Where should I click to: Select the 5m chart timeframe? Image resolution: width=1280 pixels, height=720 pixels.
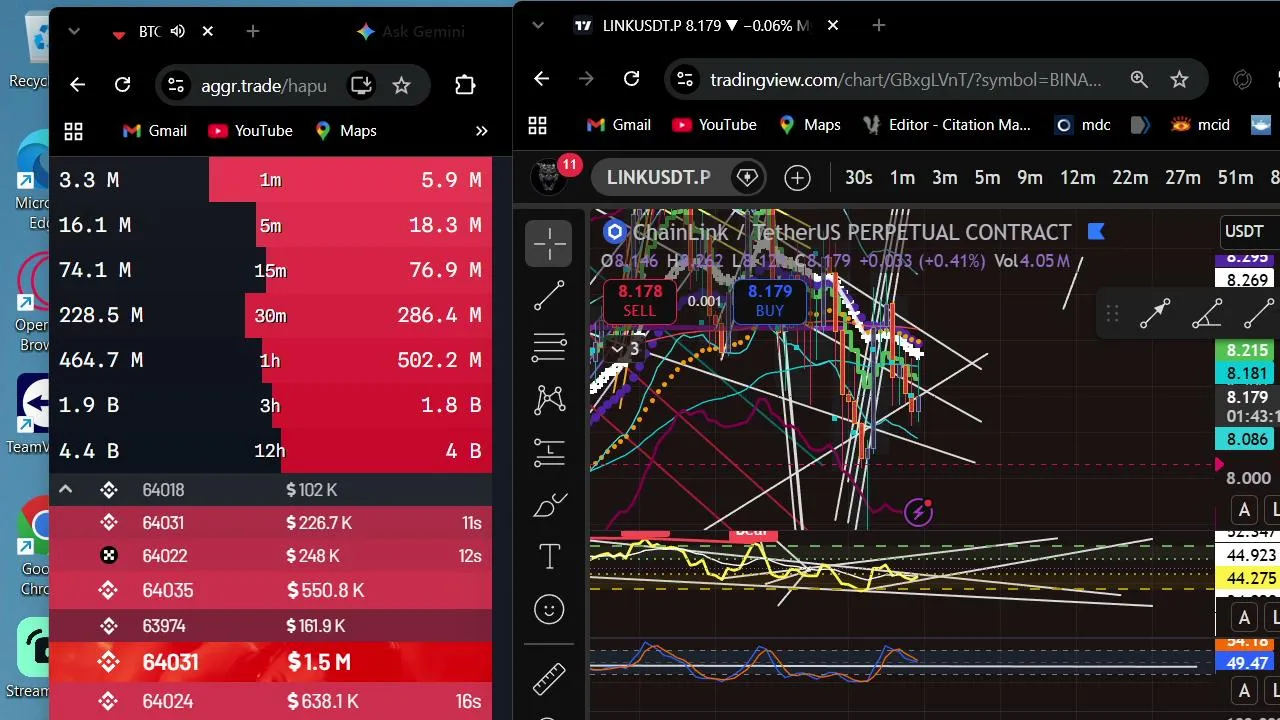[x=987, y=178]
